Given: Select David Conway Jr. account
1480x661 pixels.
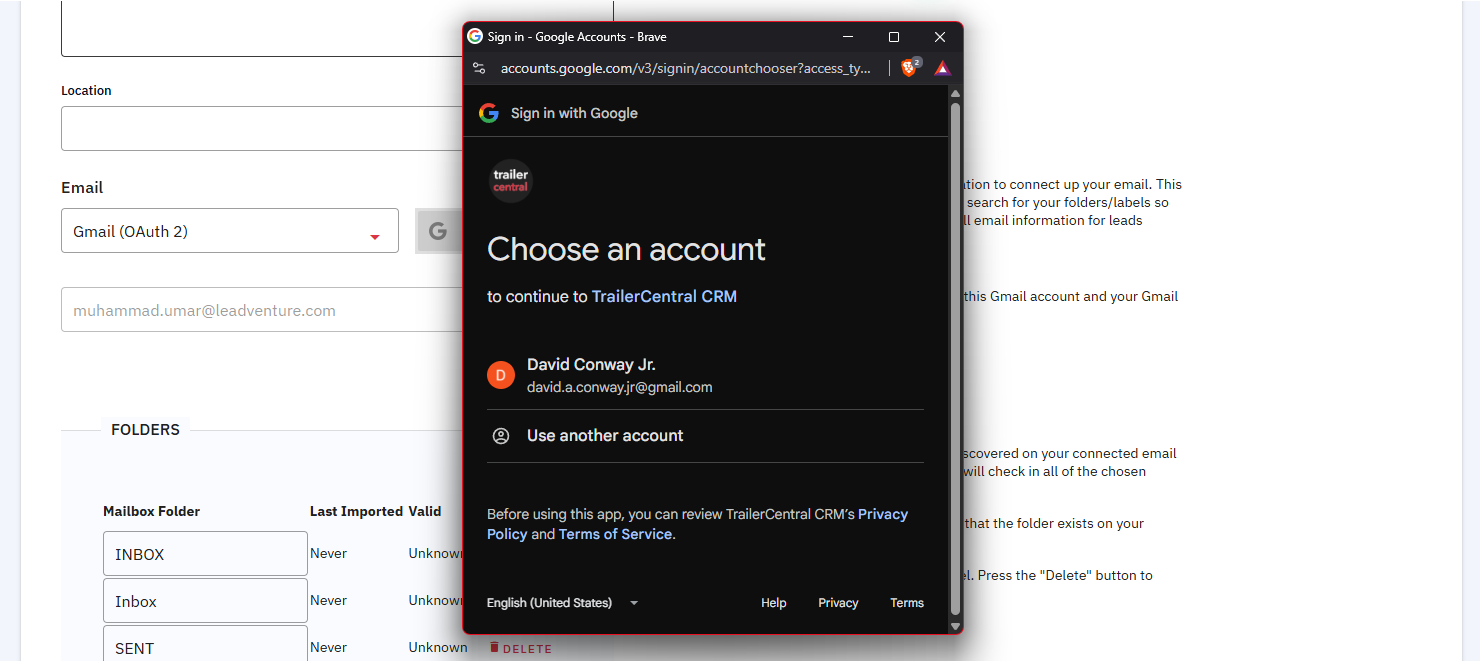Looking at the screenshot, I should pyautogui.click(x=705, y=375).
